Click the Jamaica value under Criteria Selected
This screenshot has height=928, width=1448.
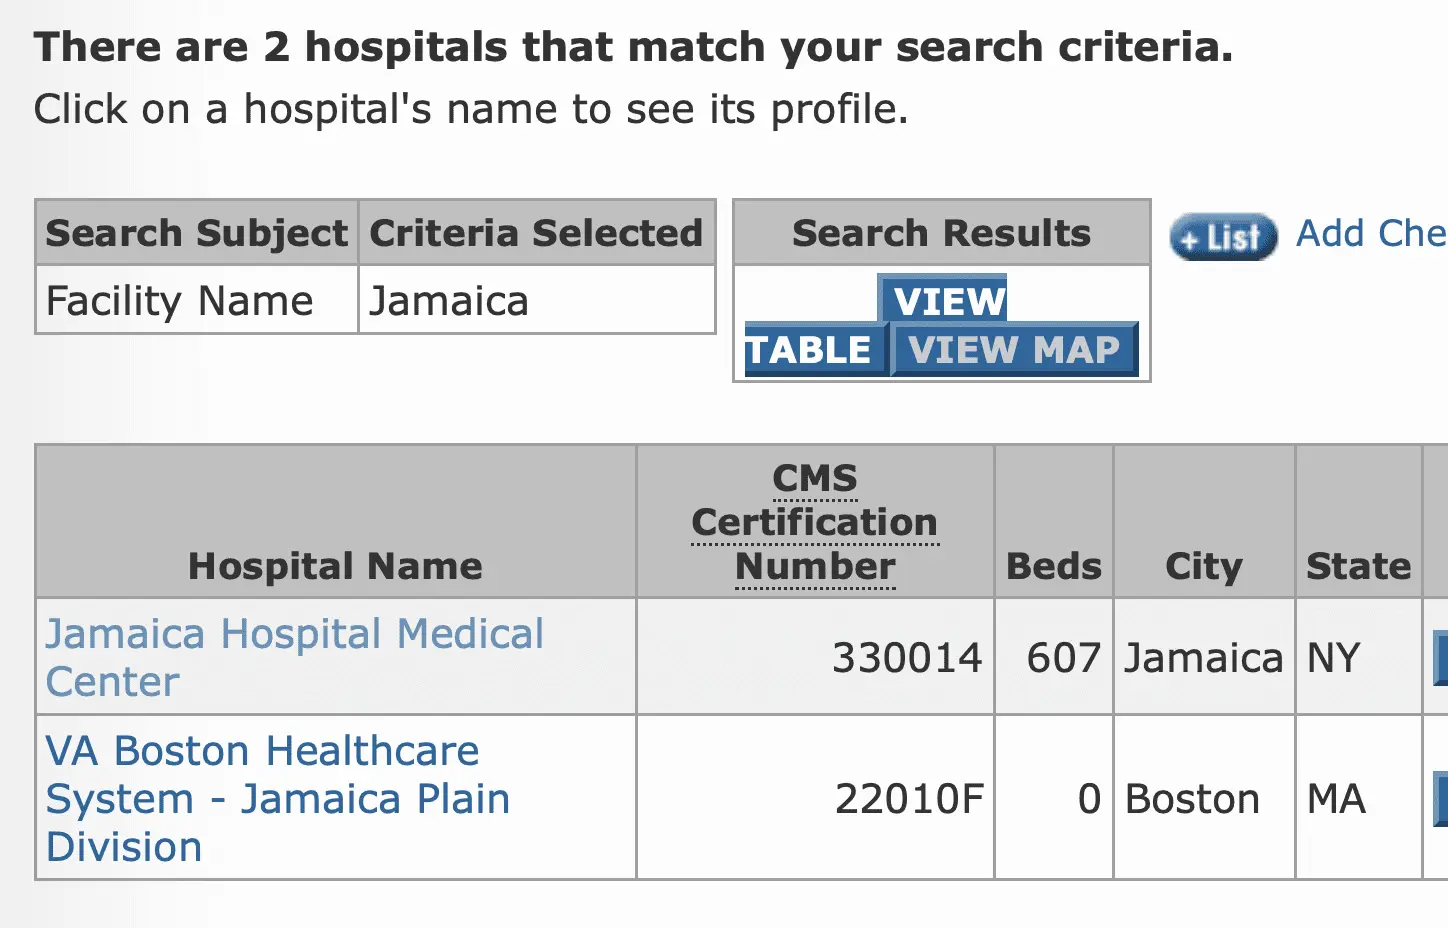449,301
